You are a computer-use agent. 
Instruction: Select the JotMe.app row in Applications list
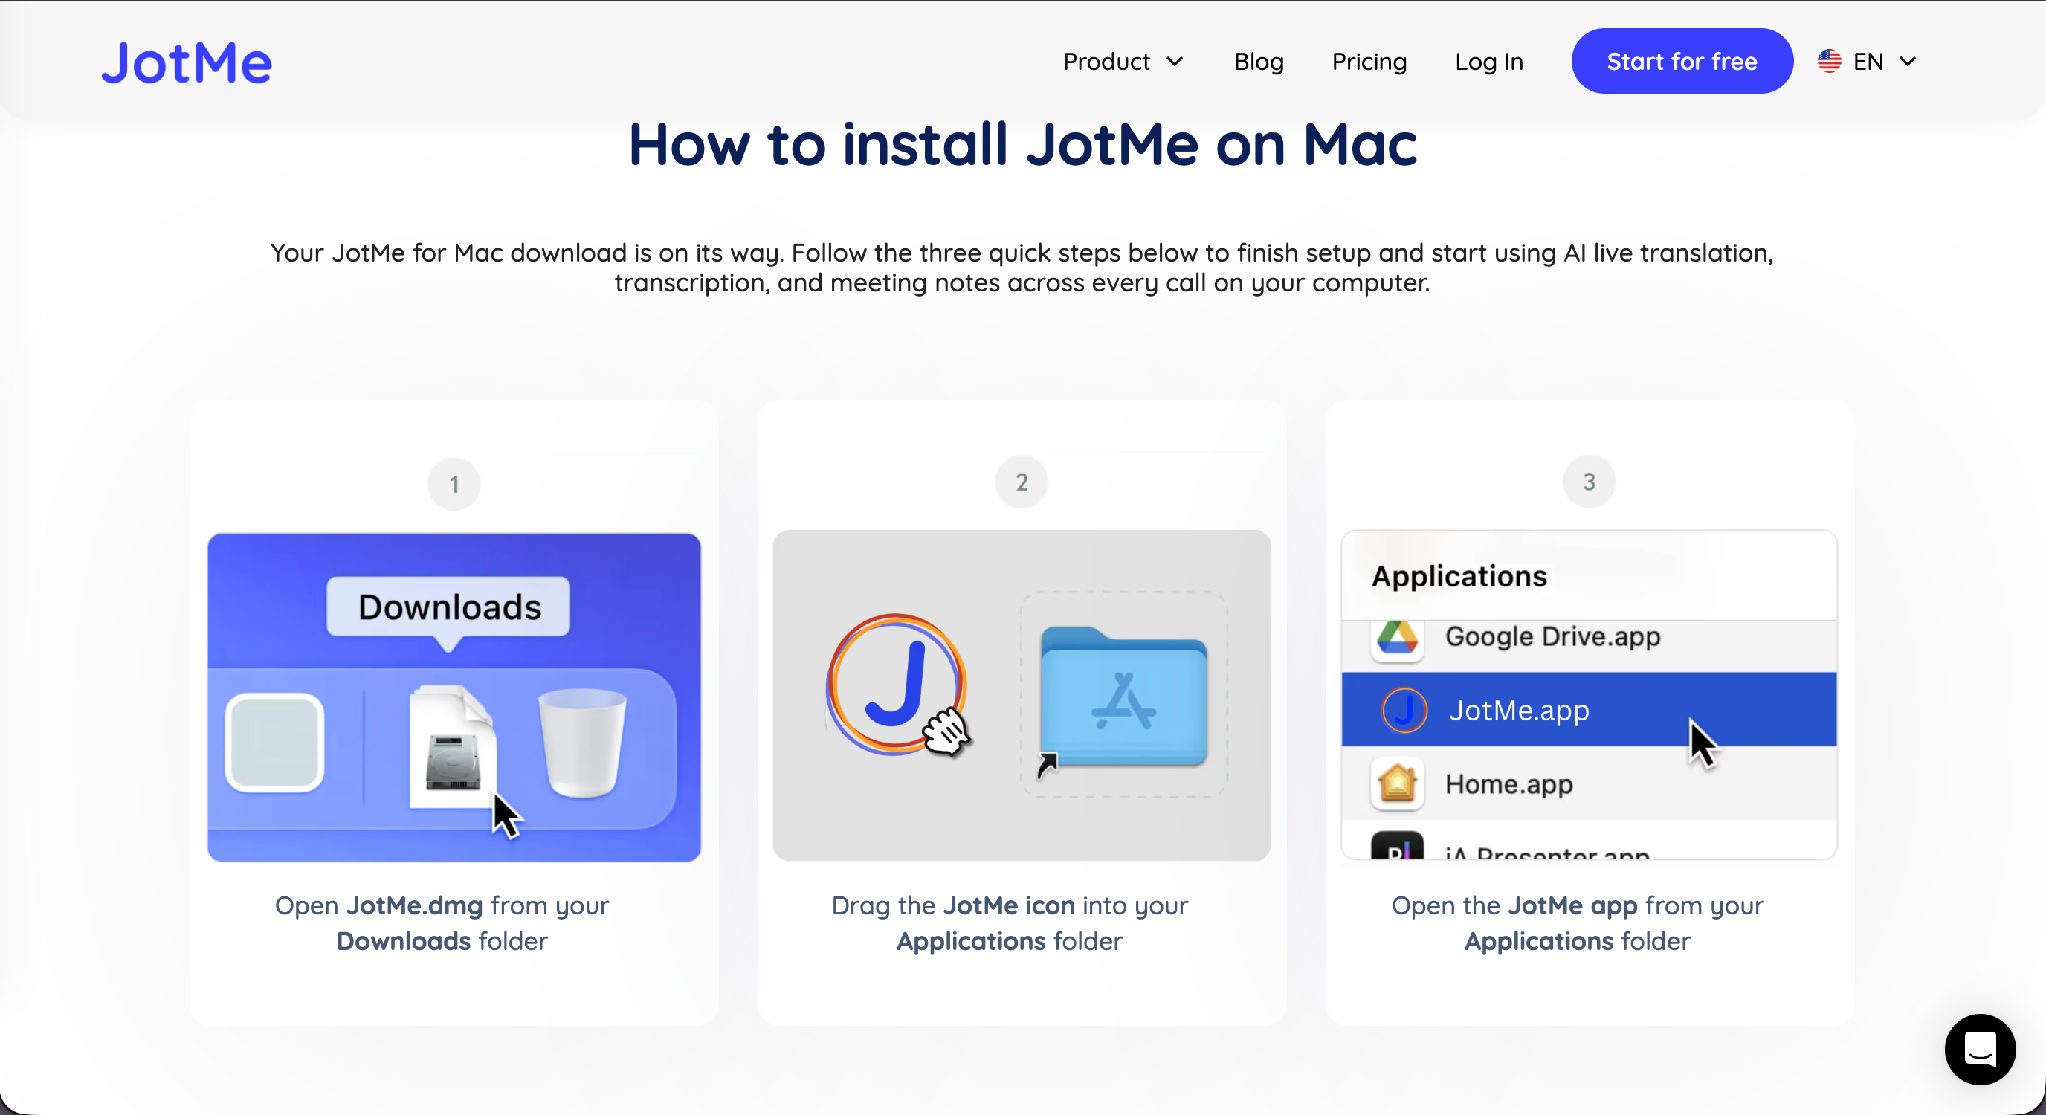1589,710
